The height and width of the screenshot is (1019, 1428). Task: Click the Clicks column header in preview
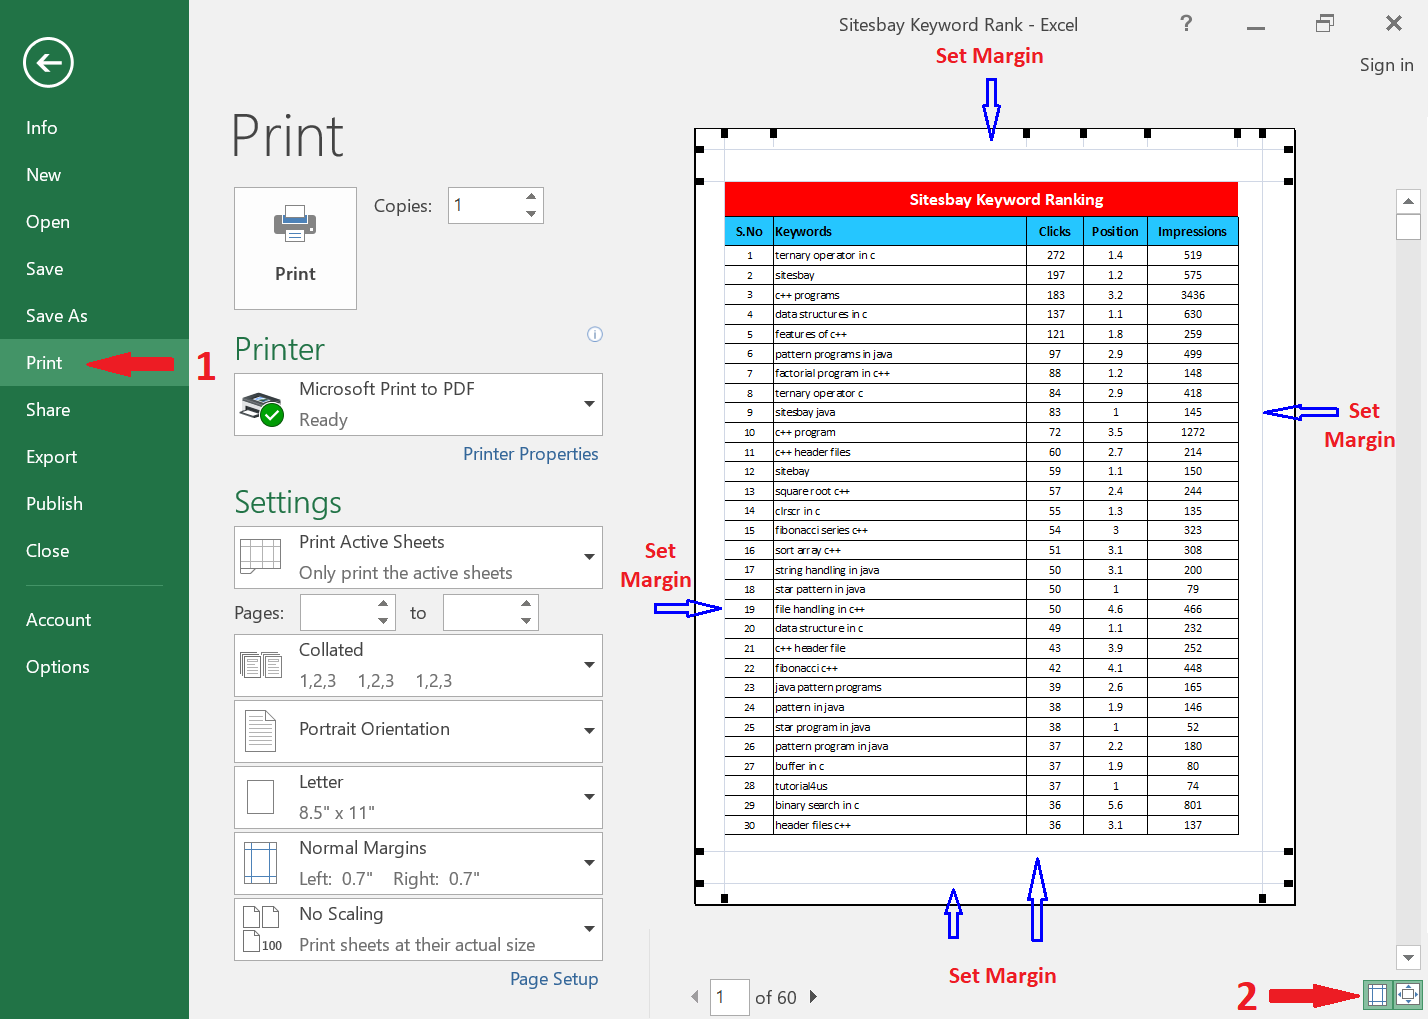coord(1054,231)
